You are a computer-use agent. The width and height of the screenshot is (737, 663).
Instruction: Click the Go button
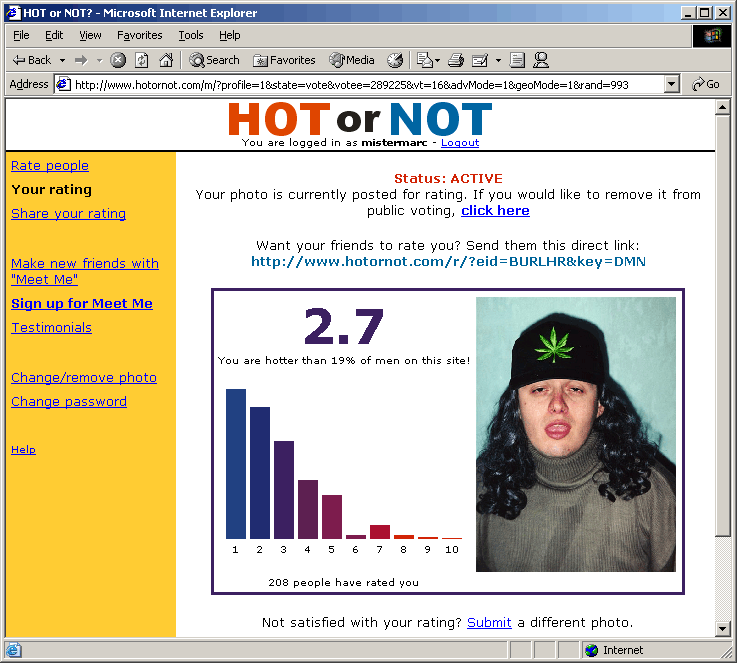tap(706, 85)
